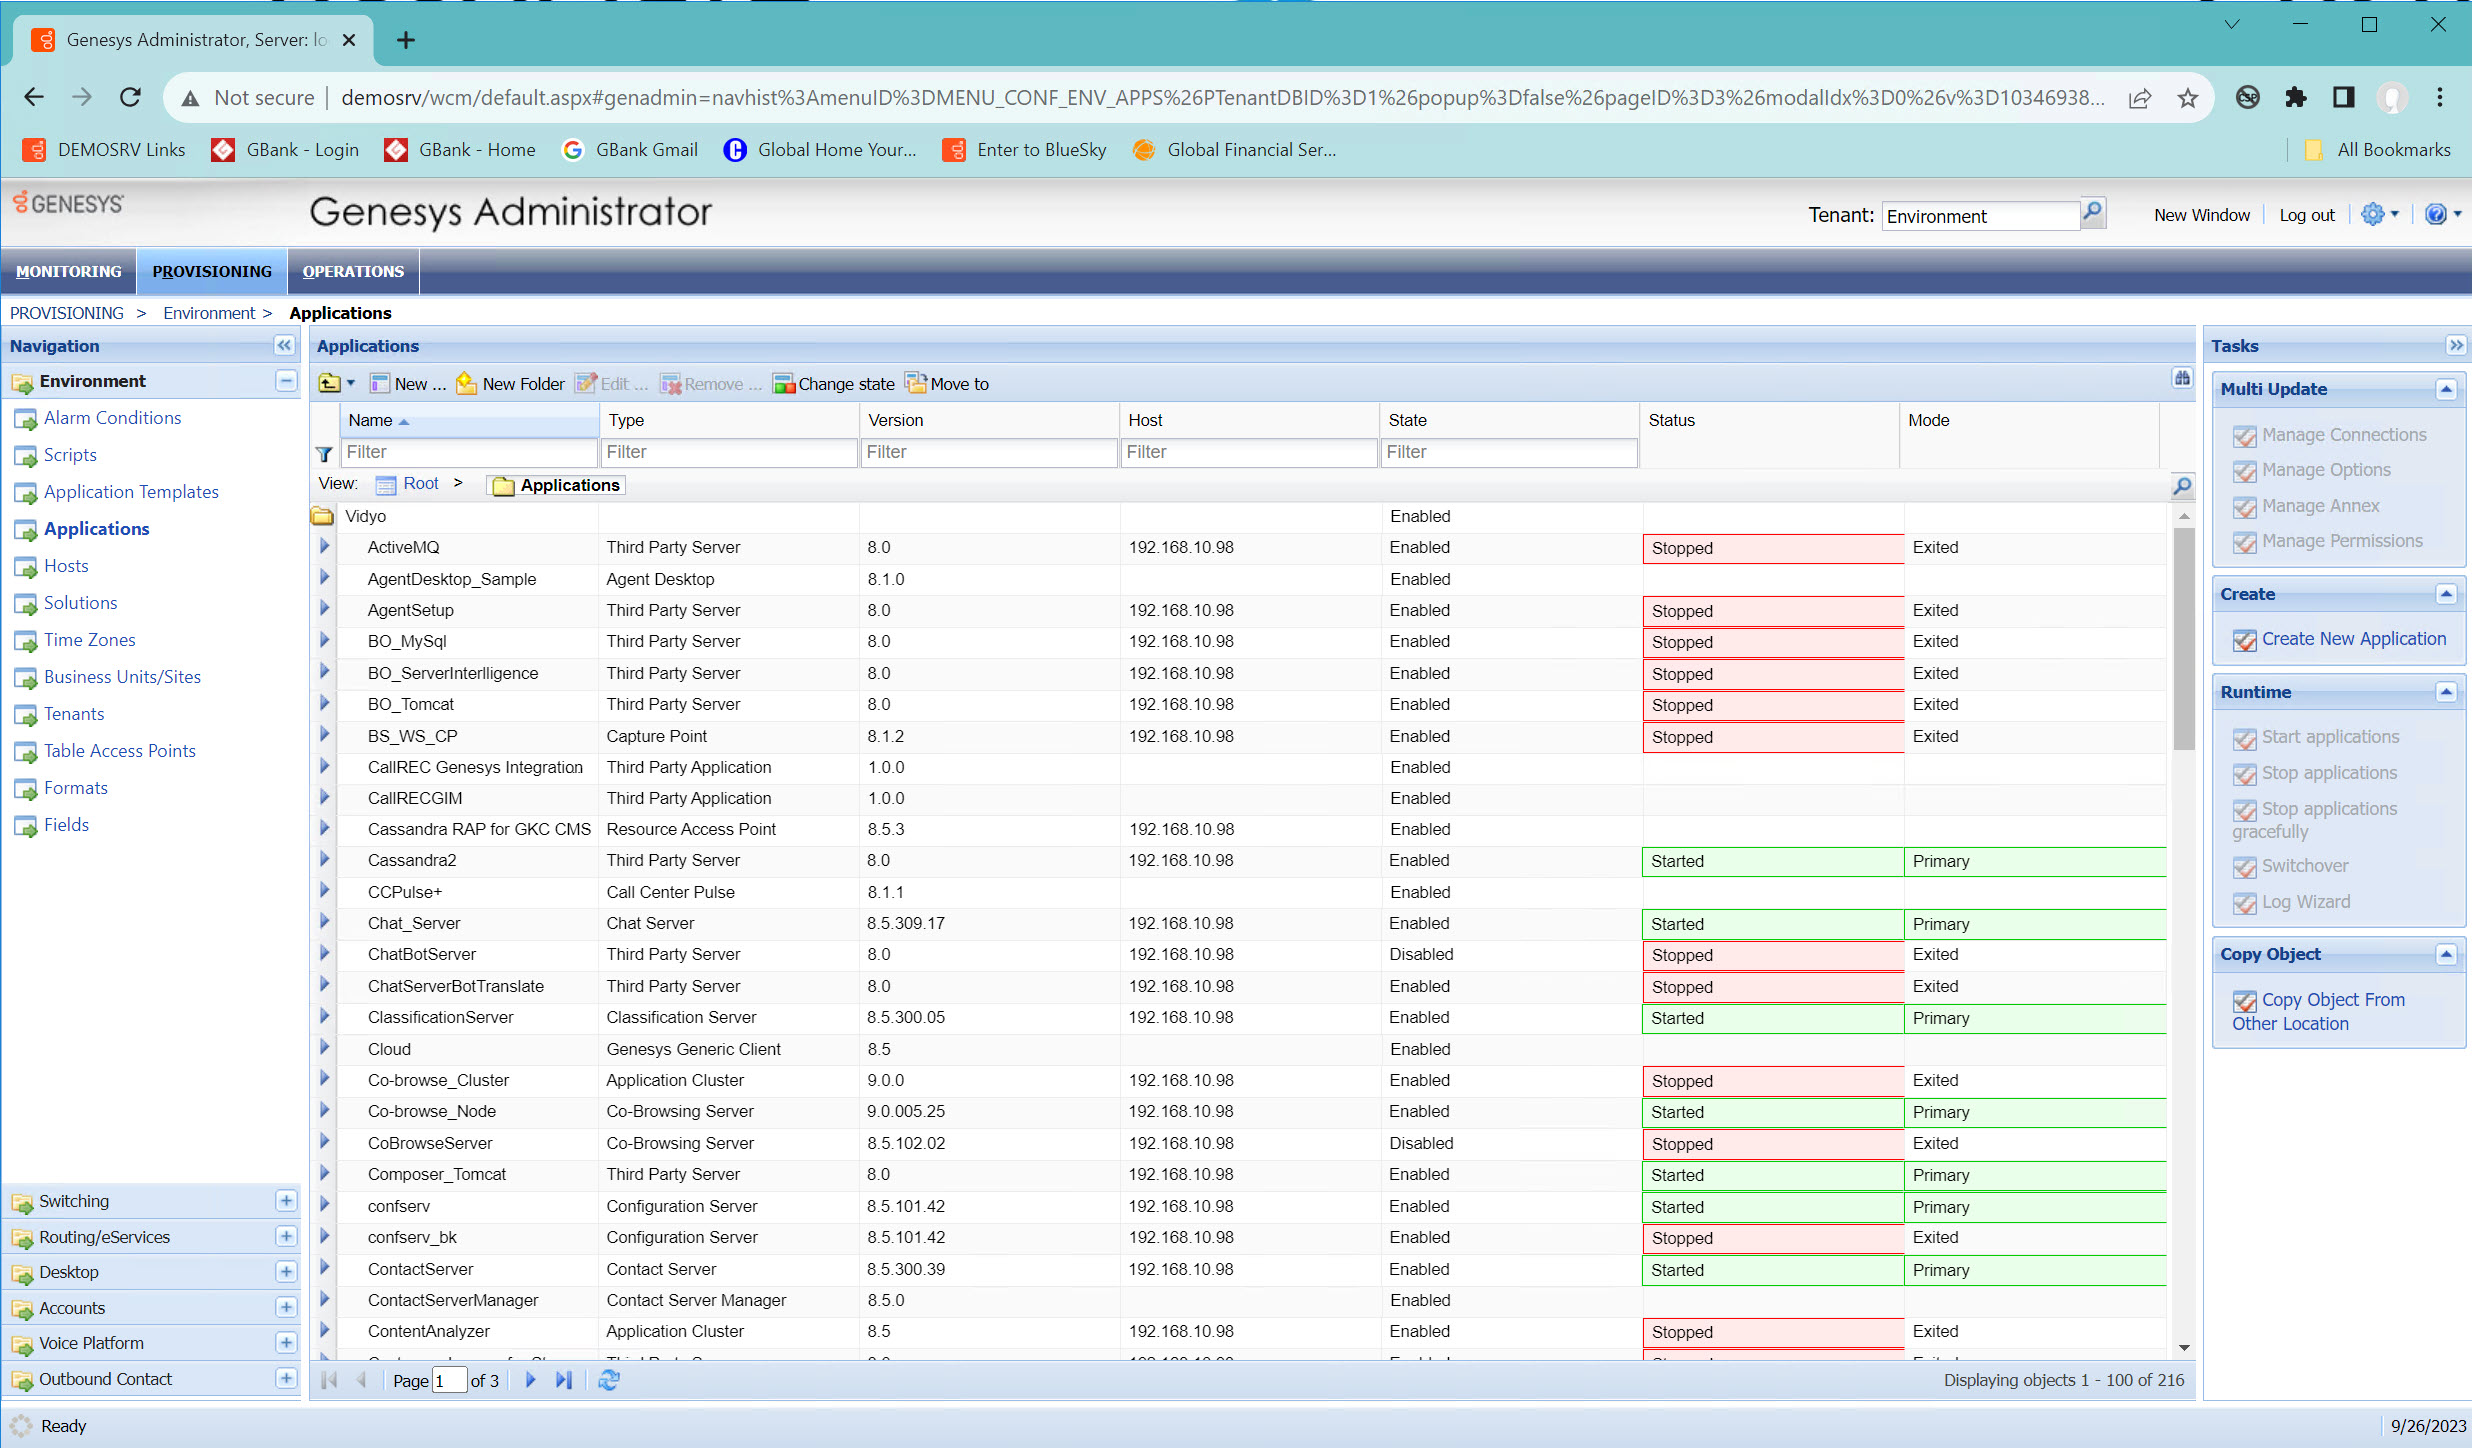This screenshot has width=2472, height=1448.
Task: Click Change state toolbar button
Action: click(x=834, y=384)
